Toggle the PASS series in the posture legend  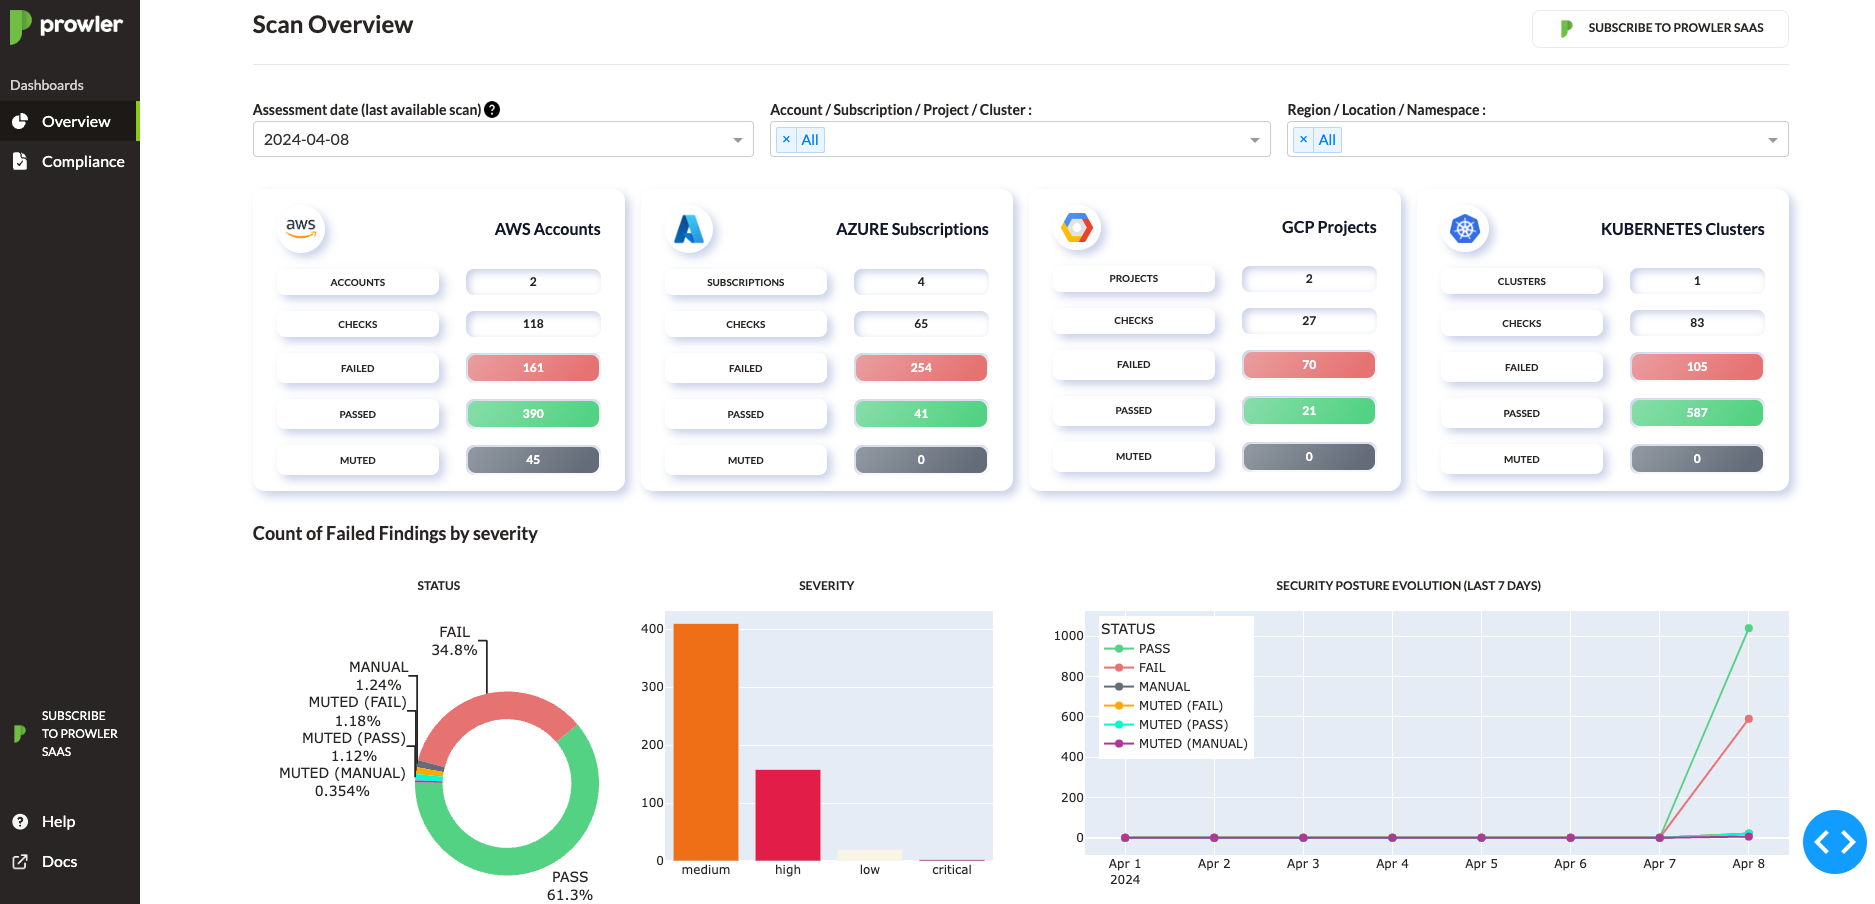pyautogui.click(x=1155, y=648)
